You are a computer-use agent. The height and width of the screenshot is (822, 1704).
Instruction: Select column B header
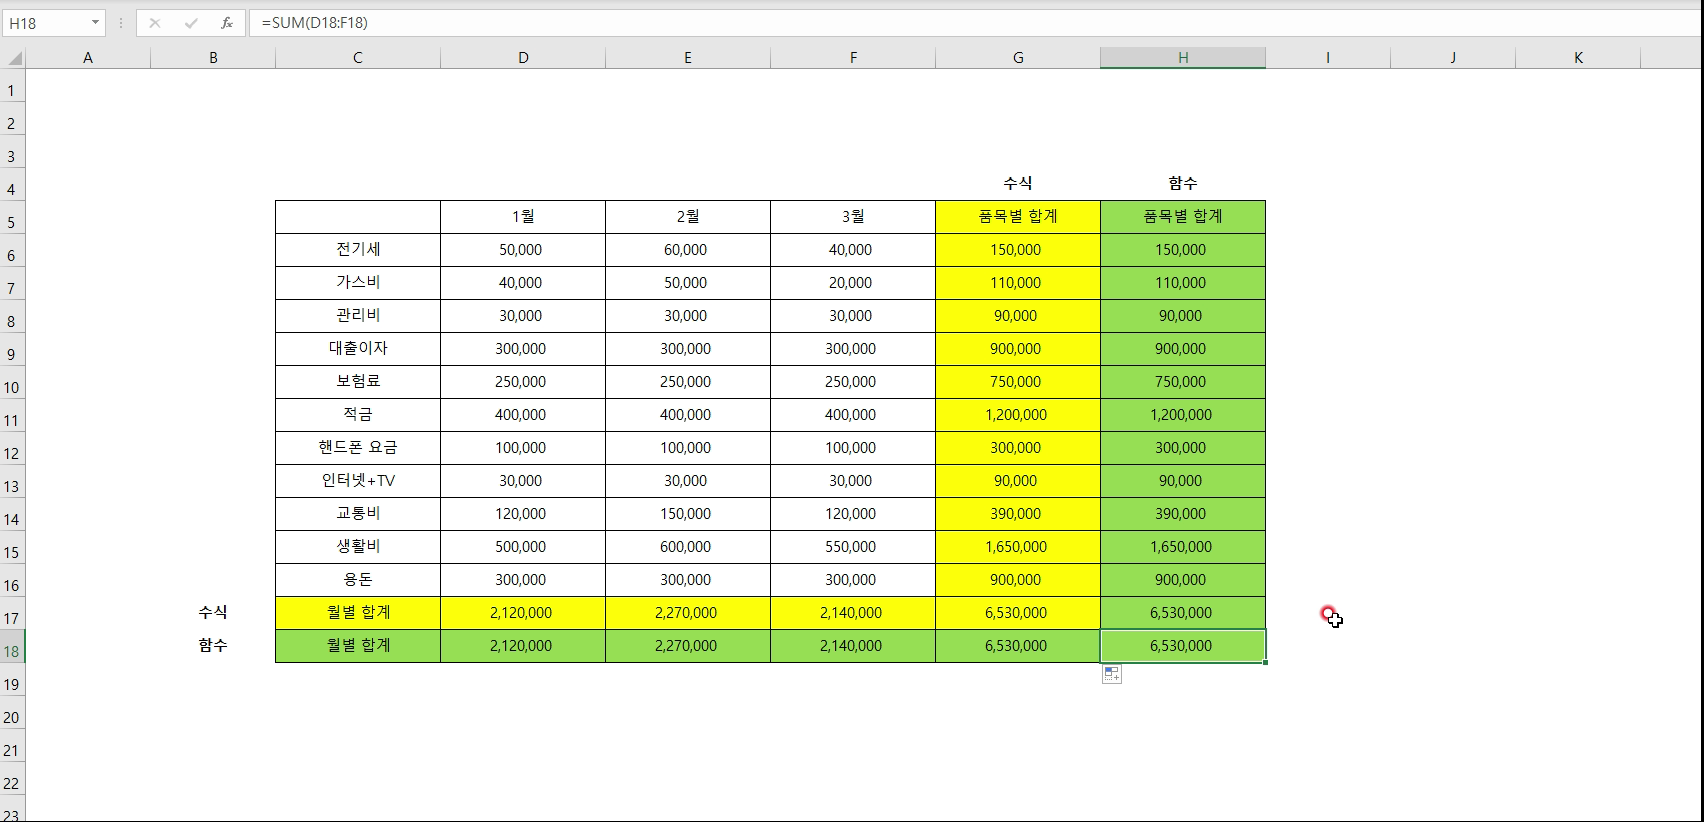point(213,58)
